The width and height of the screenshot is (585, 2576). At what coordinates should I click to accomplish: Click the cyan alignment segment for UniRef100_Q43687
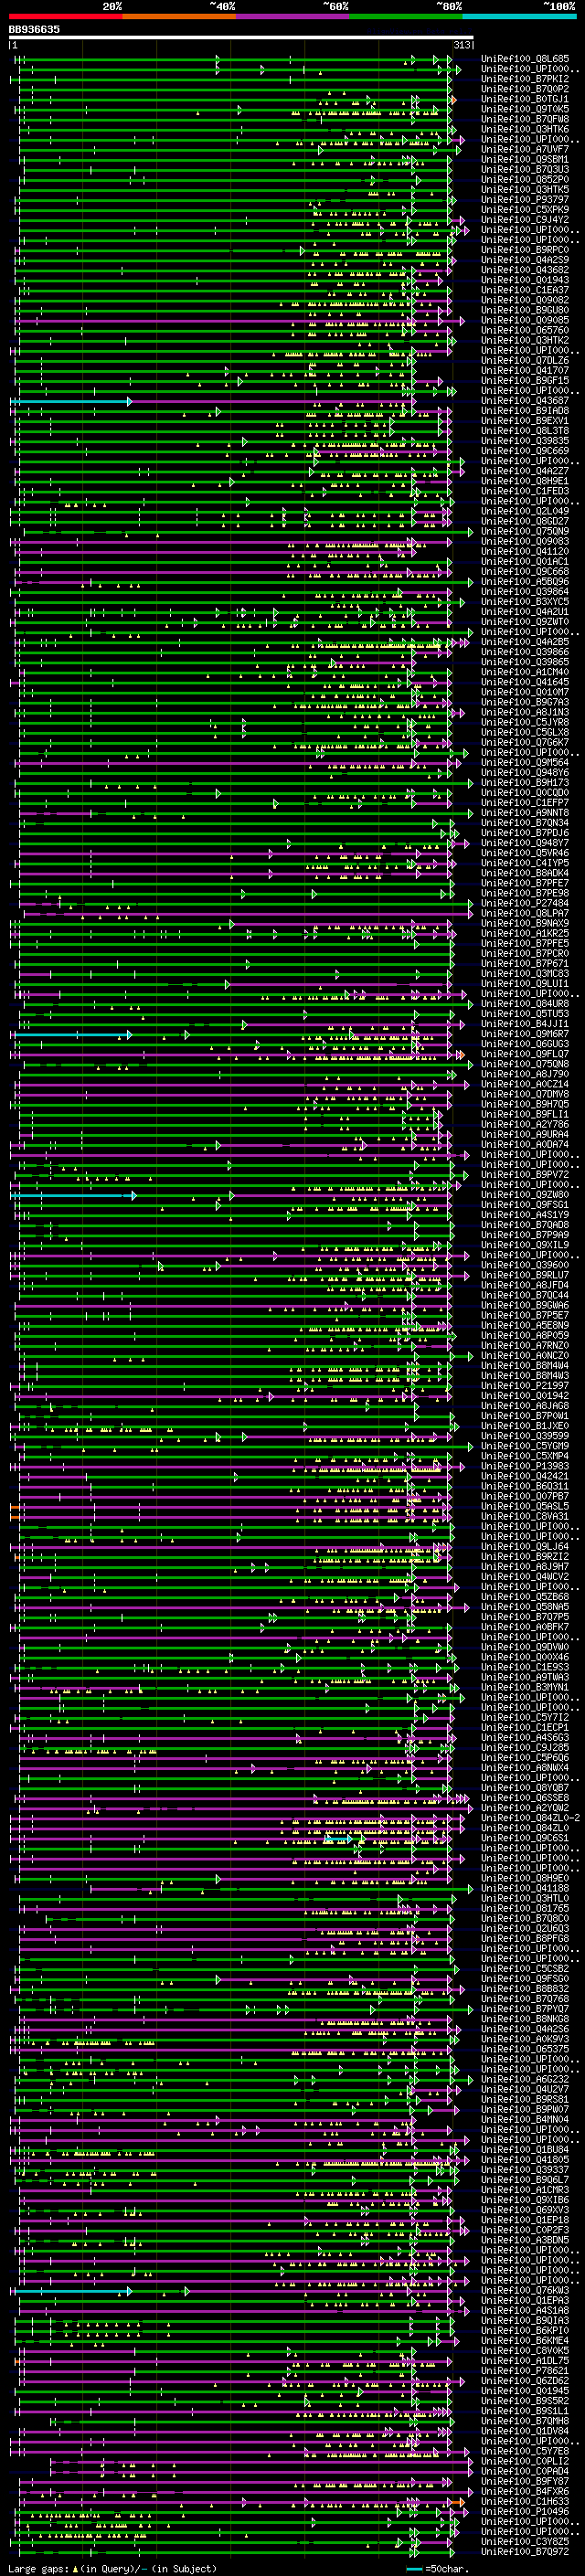[x=70, y=401]
